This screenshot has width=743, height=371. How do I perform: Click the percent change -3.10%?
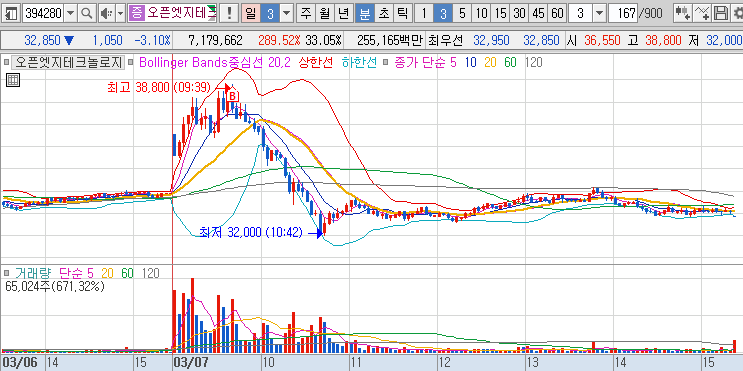tap(153, 41)
